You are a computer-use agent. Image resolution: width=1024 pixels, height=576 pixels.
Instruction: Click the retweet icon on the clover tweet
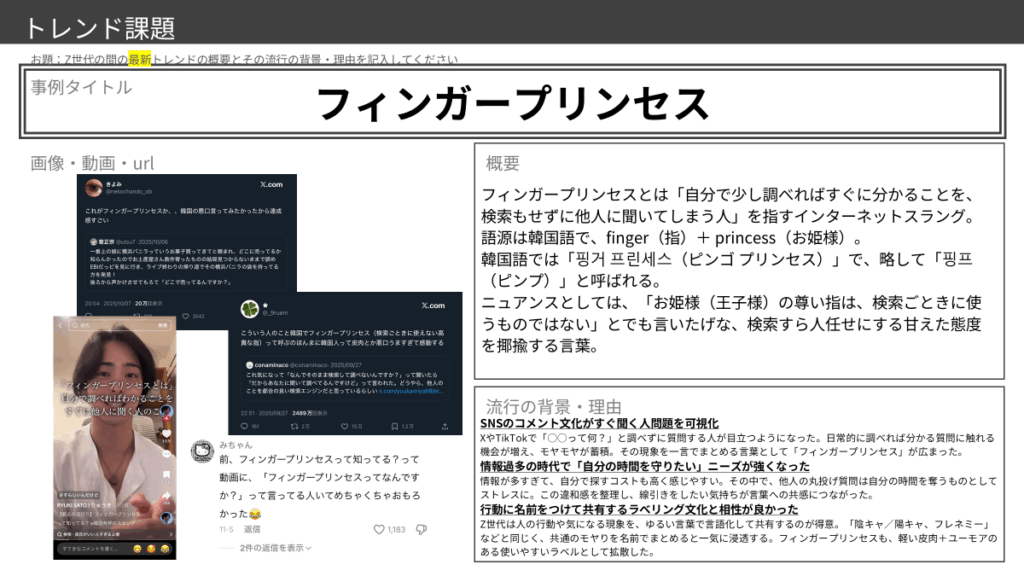pyautogui.click(x=297, y=425)
